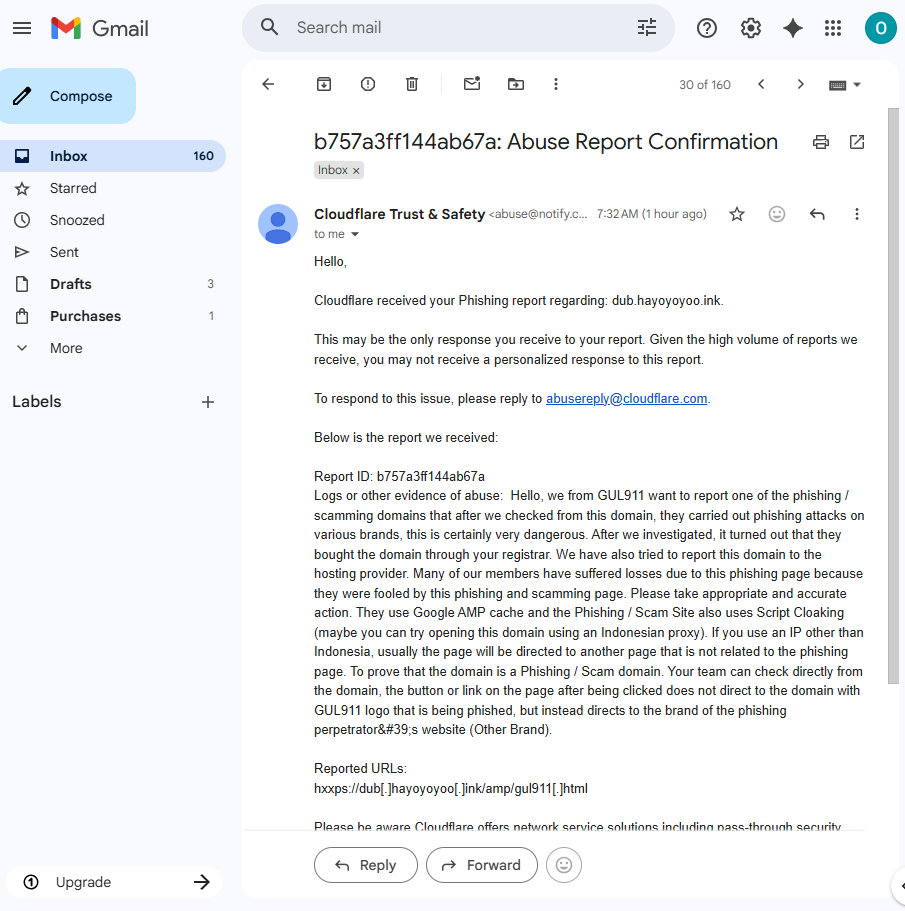
Task: Click the Forward button
Action: [482, 865]
